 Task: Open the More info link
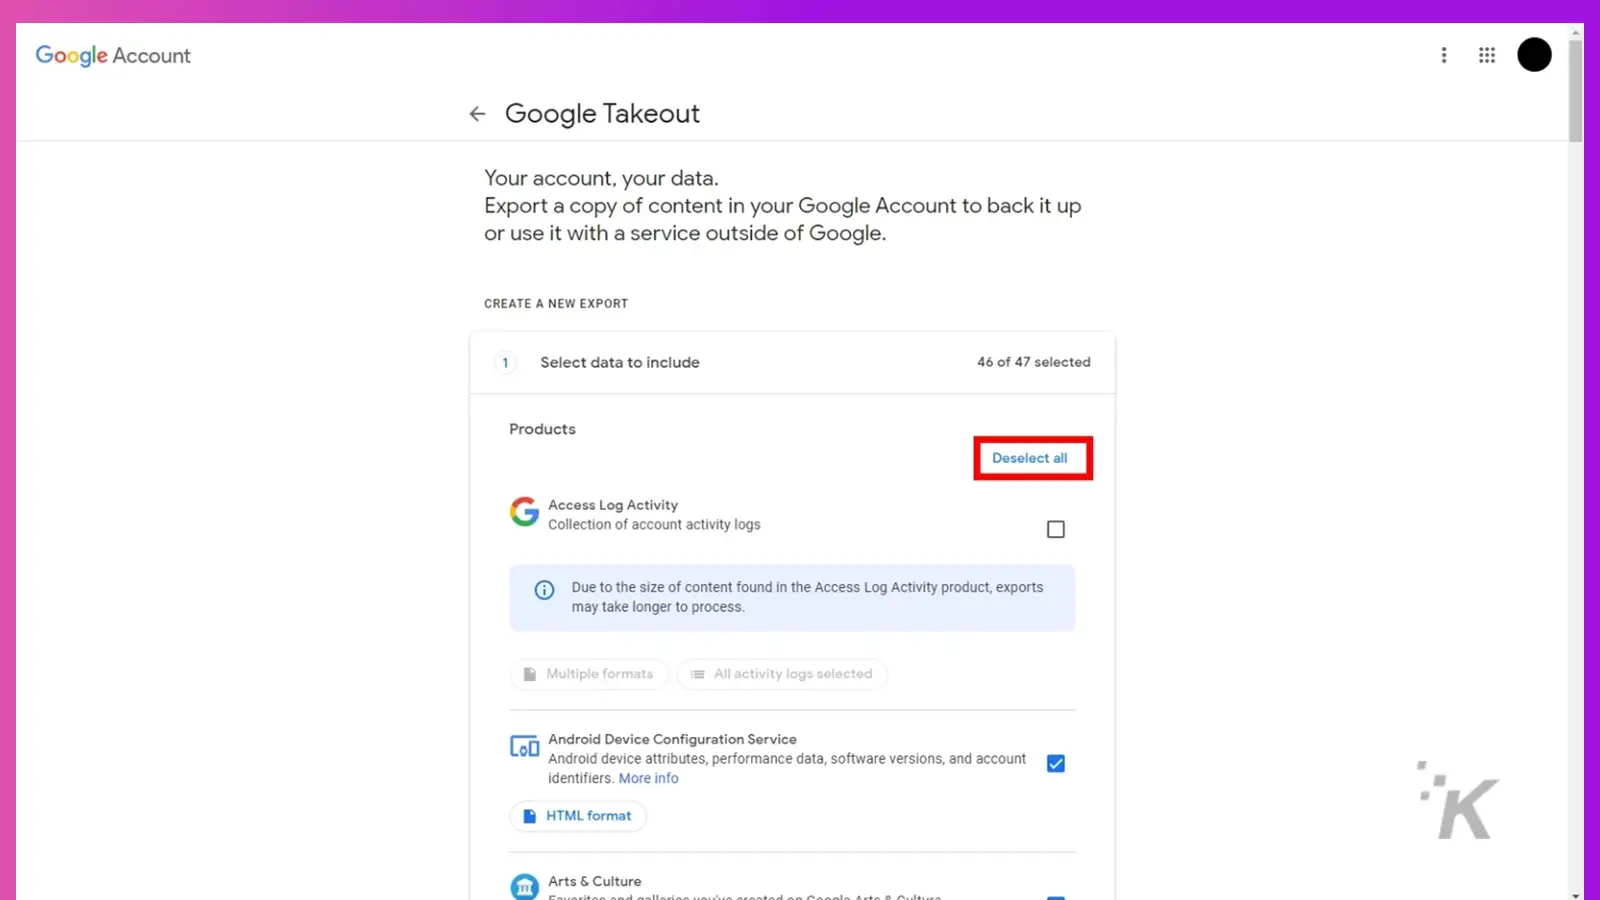(x=648, y=778)
